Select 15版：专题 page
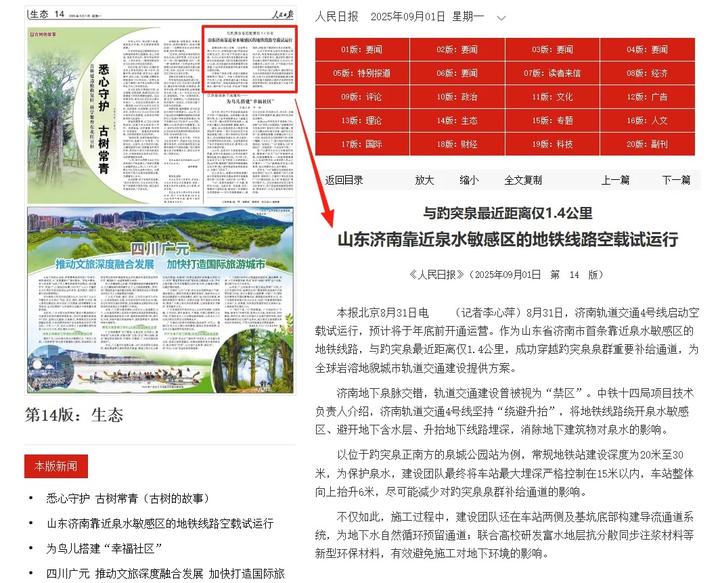The image size is (720, 583). pos(552,121)
